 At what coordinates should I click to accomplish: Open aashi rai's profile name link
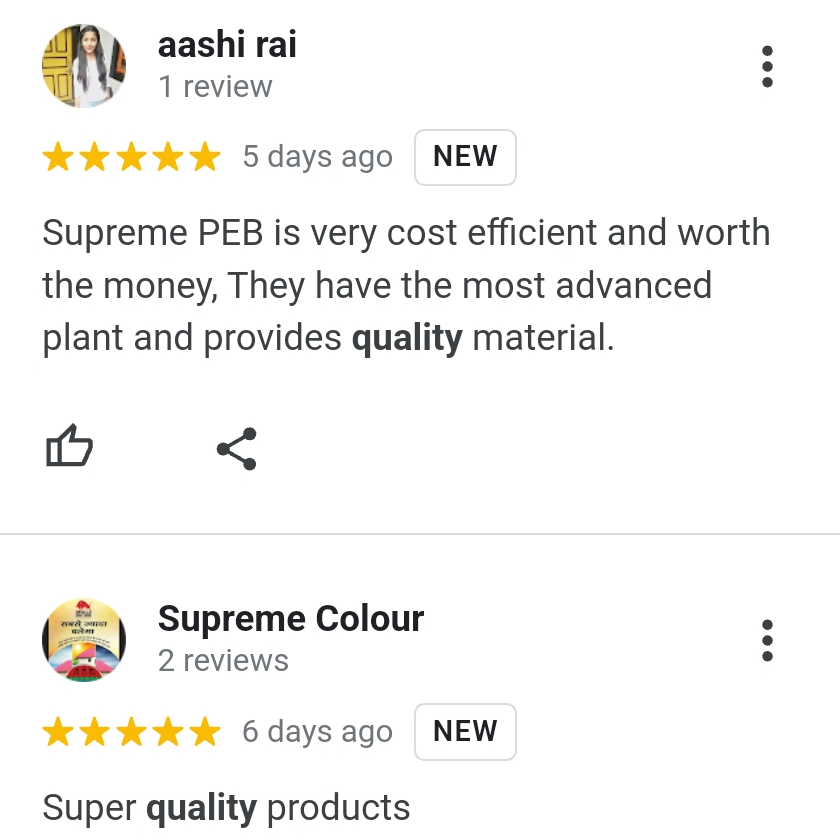[227, 44]
